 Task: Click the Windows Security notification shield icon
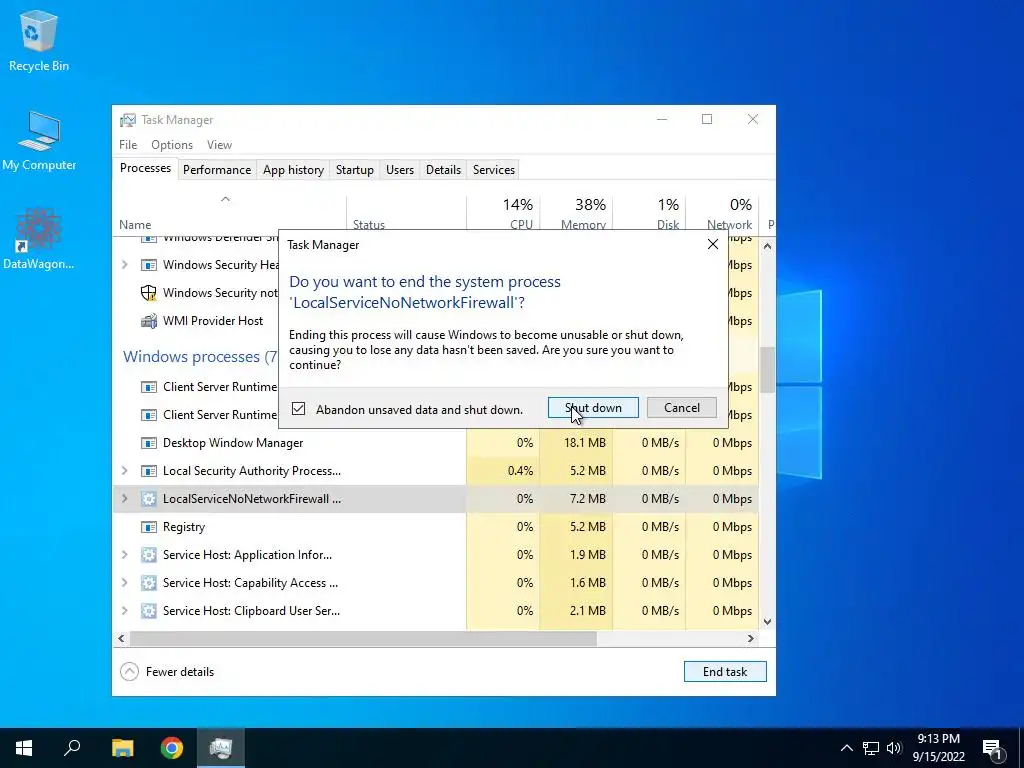point(149,293)
